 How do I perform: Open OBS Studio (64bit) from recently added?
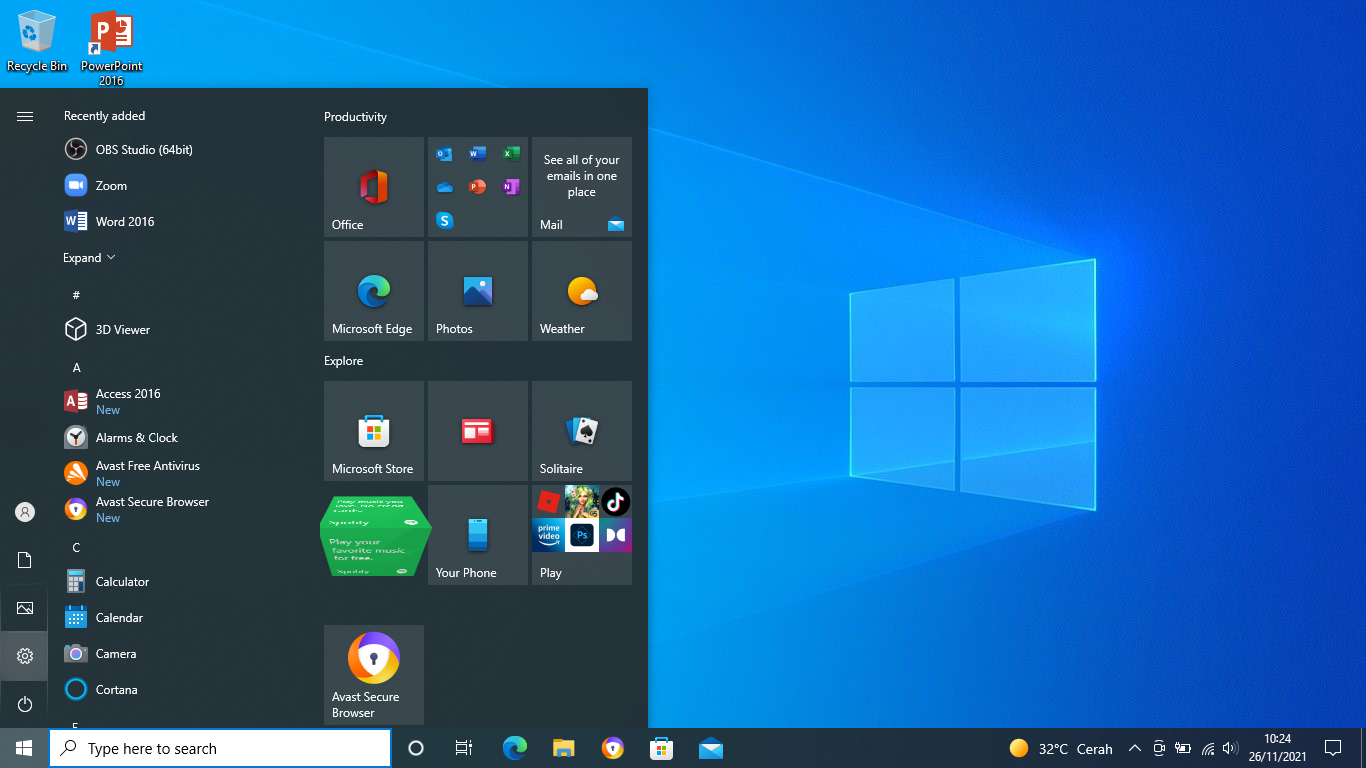(x=178, y=150)
